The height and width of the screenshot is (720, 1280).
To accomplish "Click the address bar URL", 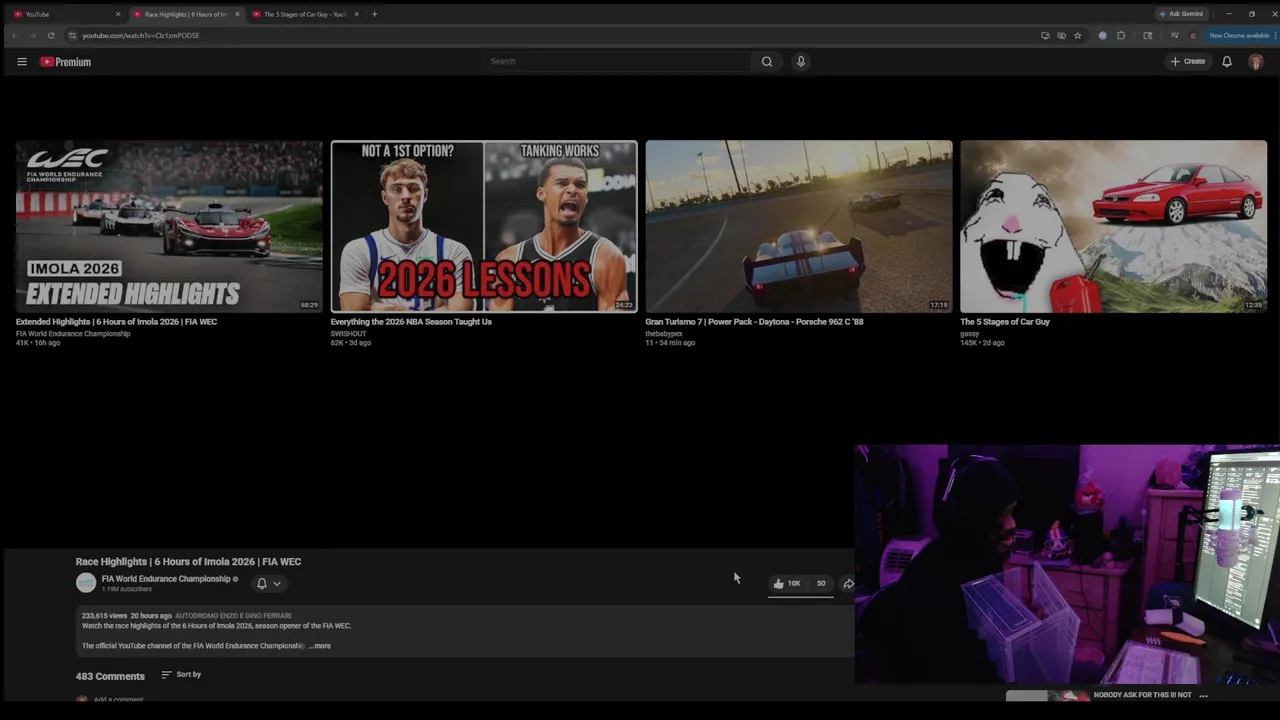I will (141, 35).
